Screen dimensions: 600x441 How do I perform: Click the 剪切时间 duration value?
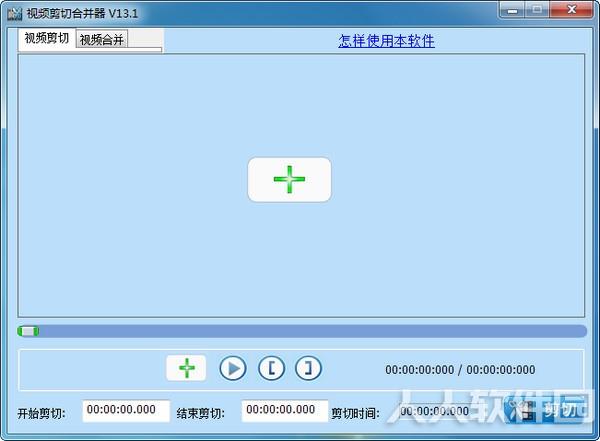[434, 412]
